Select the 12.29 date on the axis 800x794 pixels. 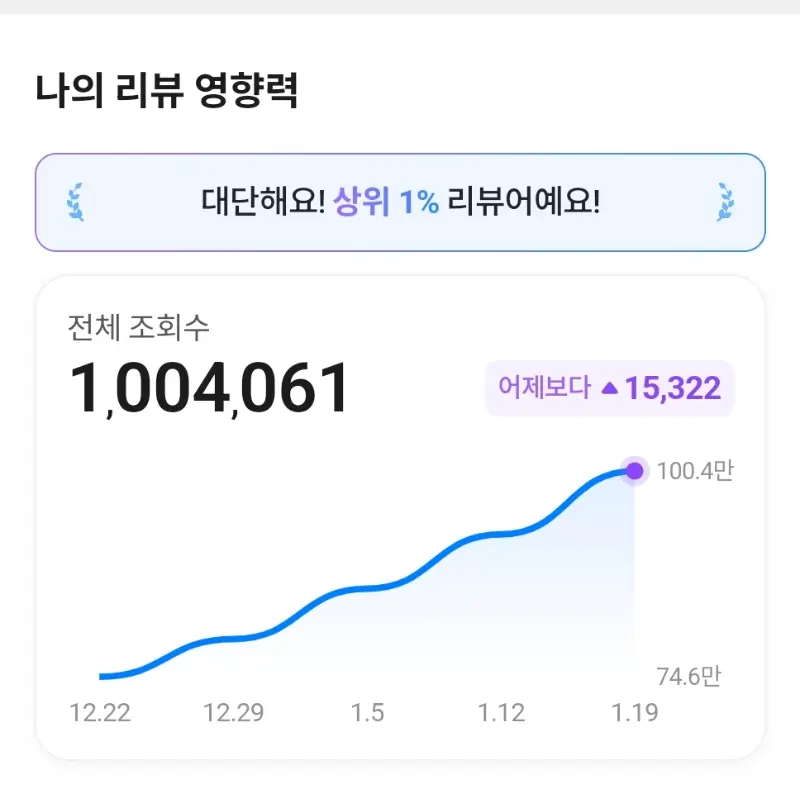[236, 713]
